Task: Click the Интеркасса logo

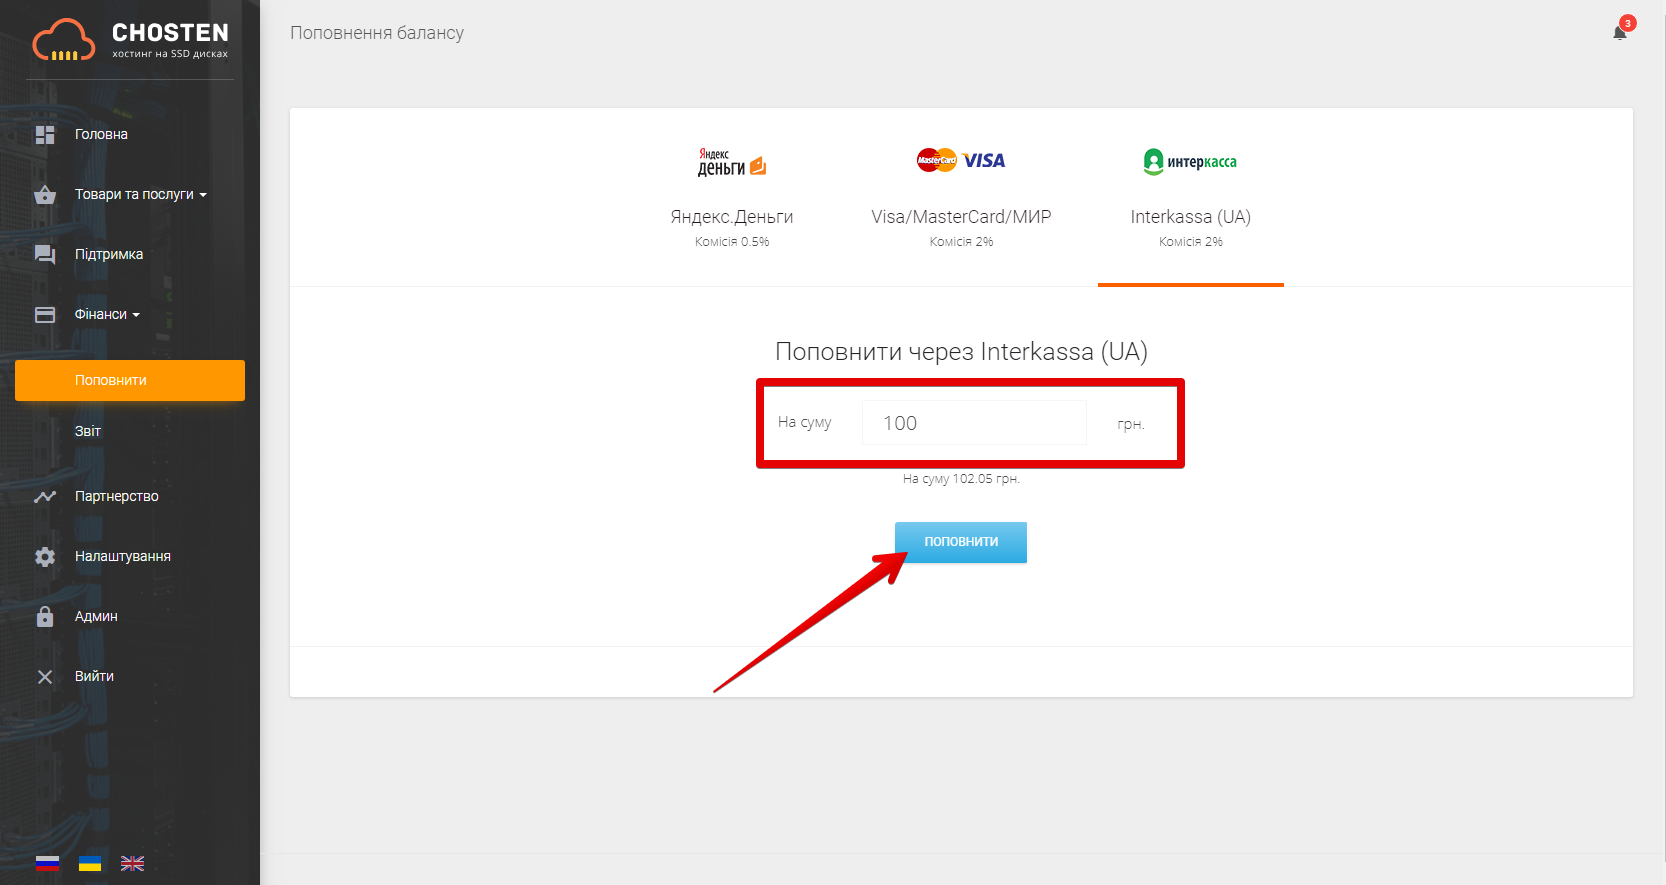Action: point(1190,161)
